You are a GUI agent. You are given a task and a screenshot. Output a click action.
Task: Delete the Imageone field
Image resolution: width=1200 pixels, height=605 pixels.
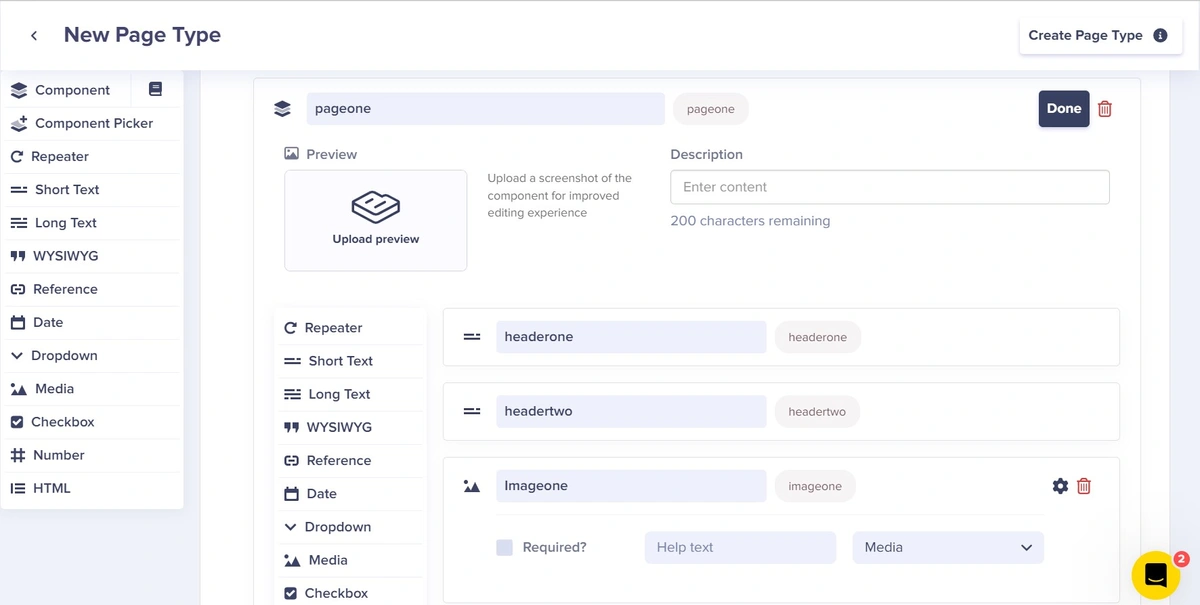[1084, 486]
